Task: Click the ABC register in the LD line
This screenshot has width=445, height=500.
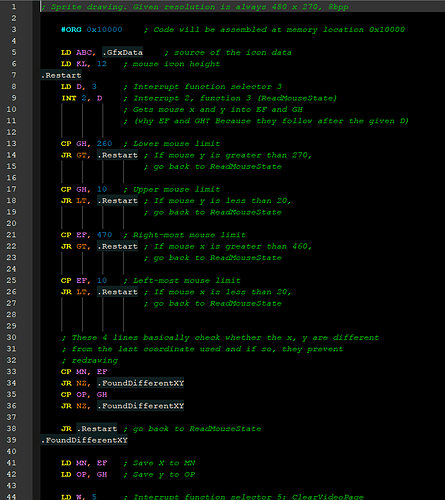Action: (85, 53)
